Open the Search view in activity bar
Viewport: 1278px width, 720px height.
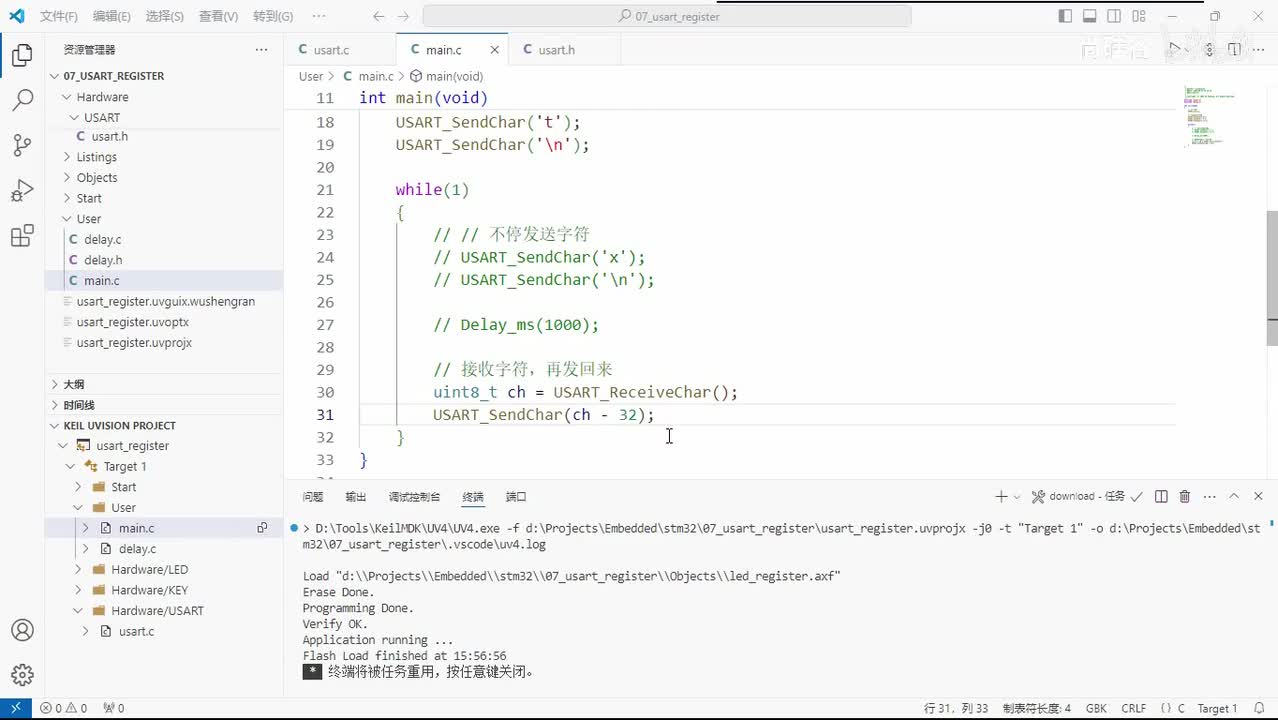tap(22, 100)
